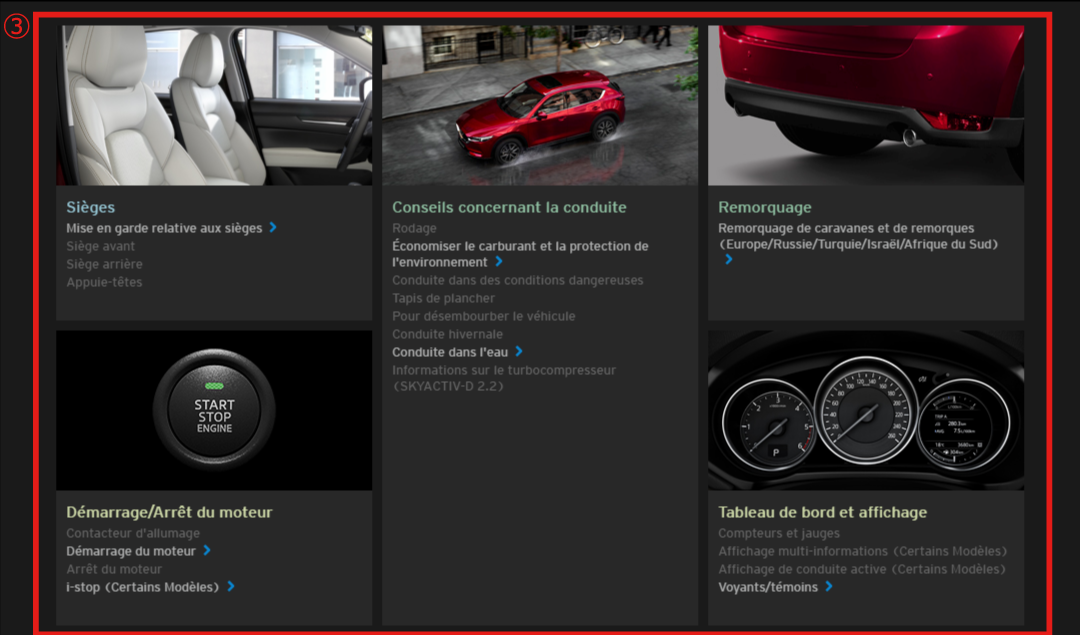The image size is (1080, 635).
Task: Select the instrument cluster gauges image
Action: pyautogui.click(x=866, y=410)
